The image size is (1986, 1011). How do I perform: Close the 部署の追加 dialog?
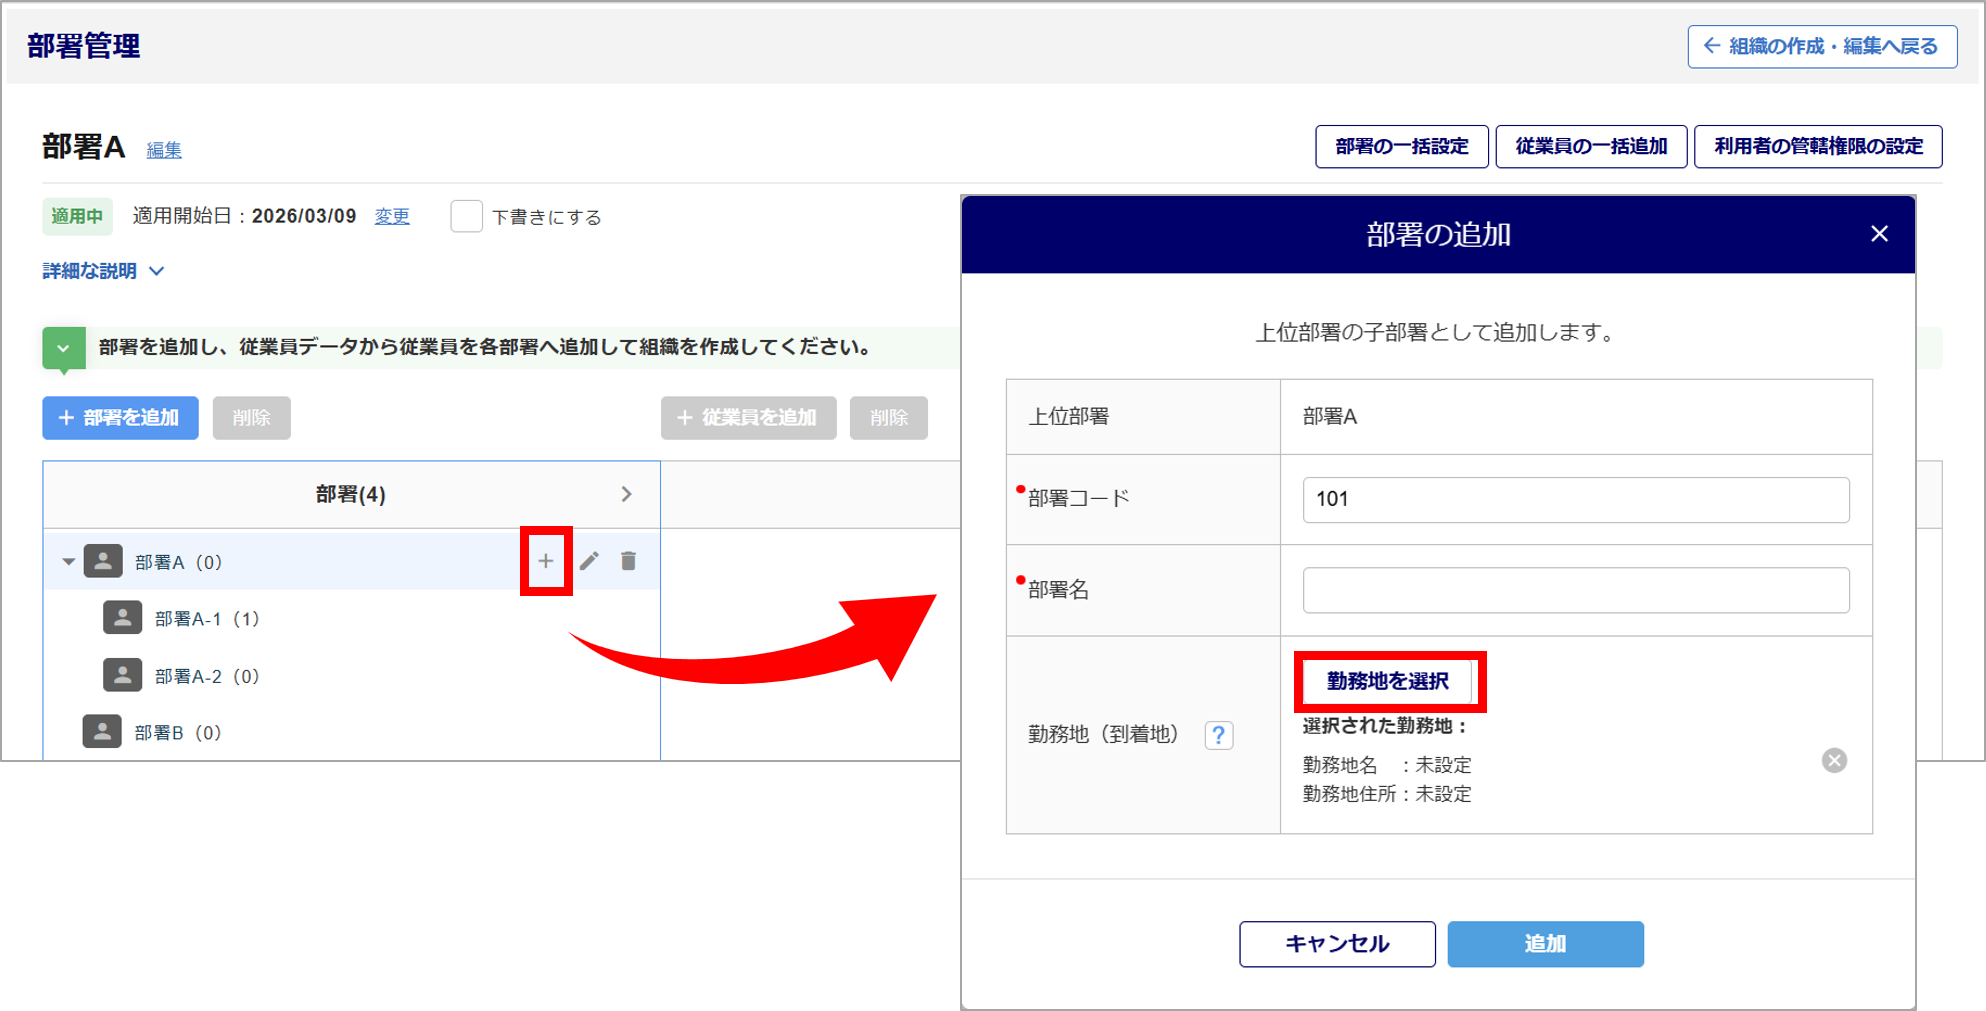pyautogui.click(x=1879, y=234)
